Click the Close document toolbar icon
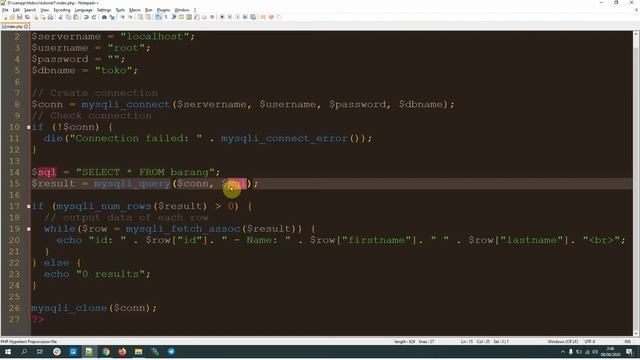Viewport: 640px width, 360px height. (36, 17)
